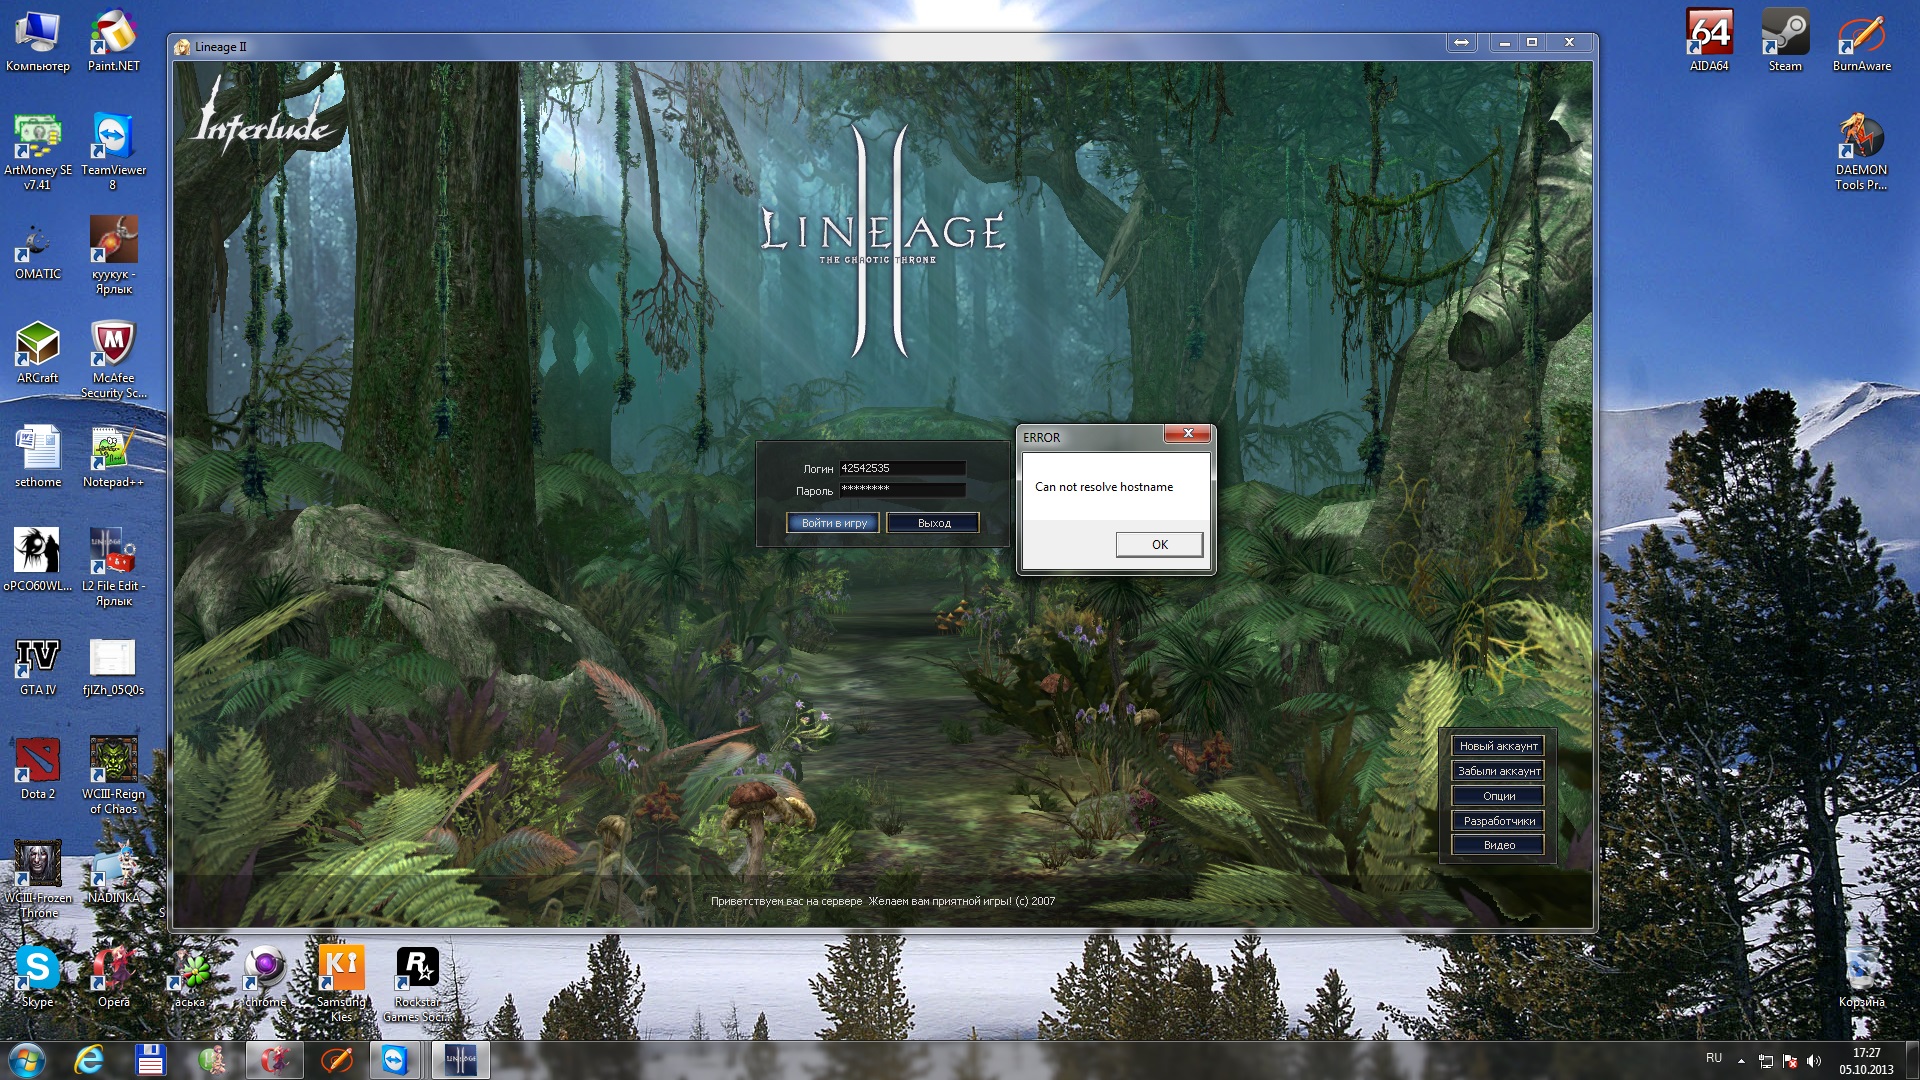Open Опции in side menu

click(x=1498, y=796)
